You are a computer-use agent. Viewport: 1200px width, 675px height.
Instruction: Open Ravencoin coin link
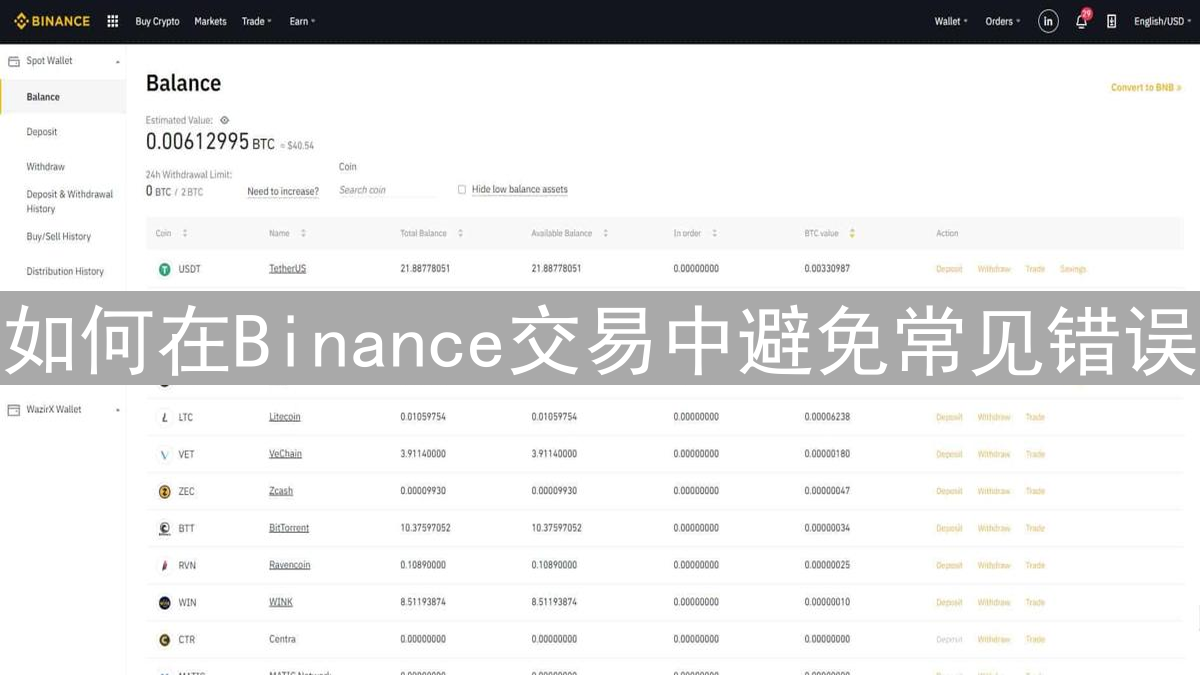pos(290,565)
